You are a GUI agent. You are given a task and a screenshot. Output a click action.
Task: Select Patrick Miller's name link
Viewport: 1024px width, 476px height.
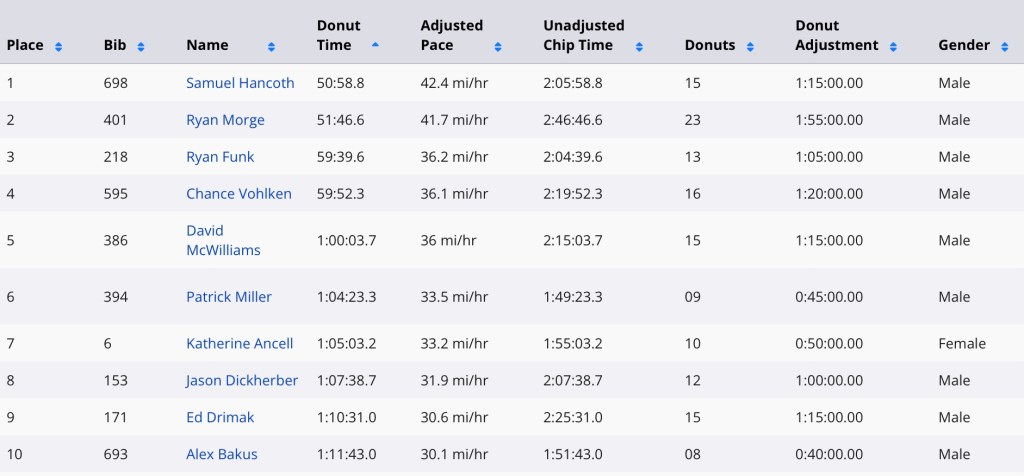click(229, 296)
